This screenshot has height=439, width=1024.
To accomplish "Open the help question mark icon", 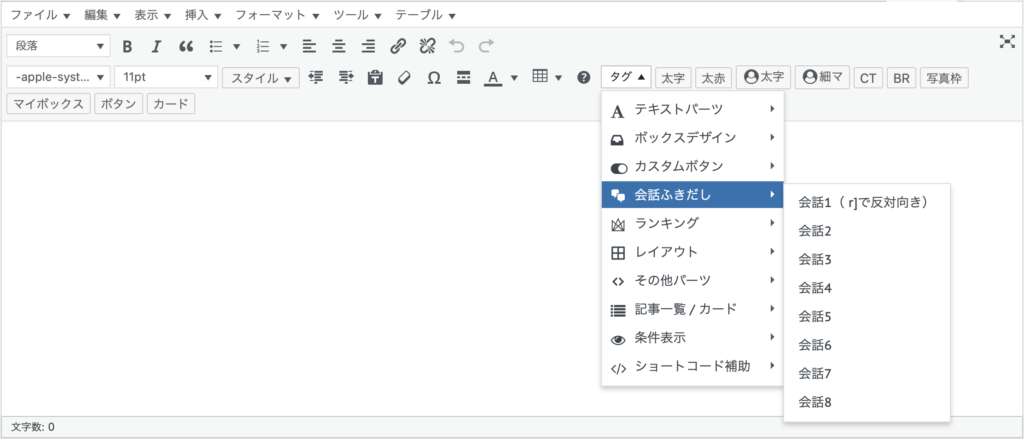I will (584, 78).
